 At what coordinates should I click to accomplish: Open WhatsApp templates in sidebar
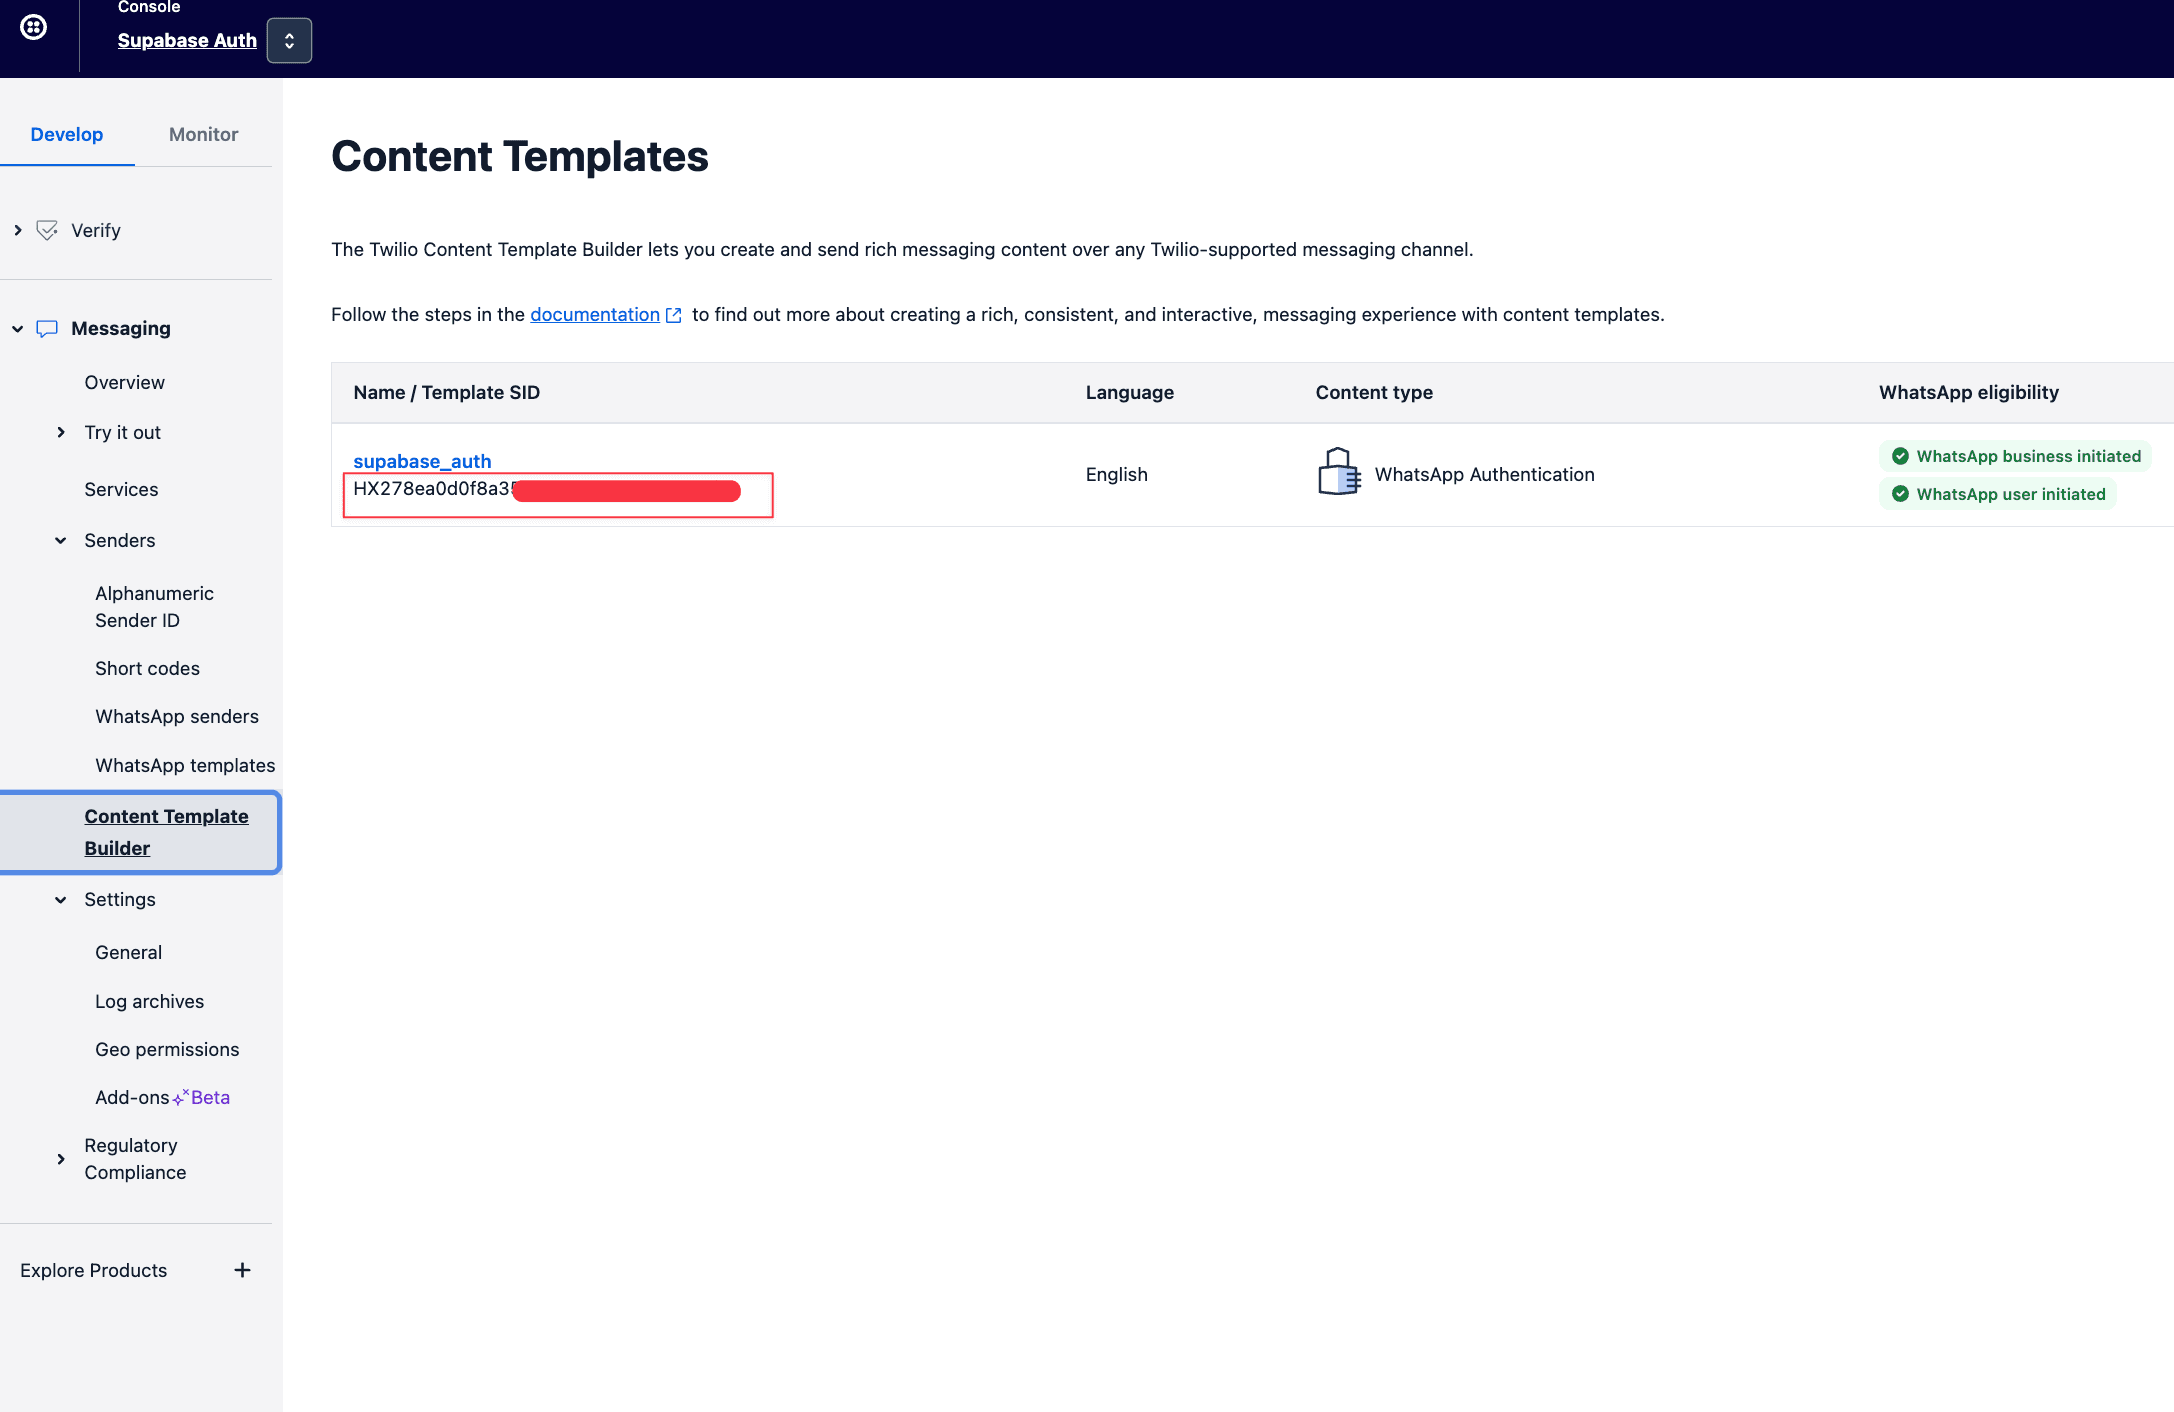tap(185, 765)
